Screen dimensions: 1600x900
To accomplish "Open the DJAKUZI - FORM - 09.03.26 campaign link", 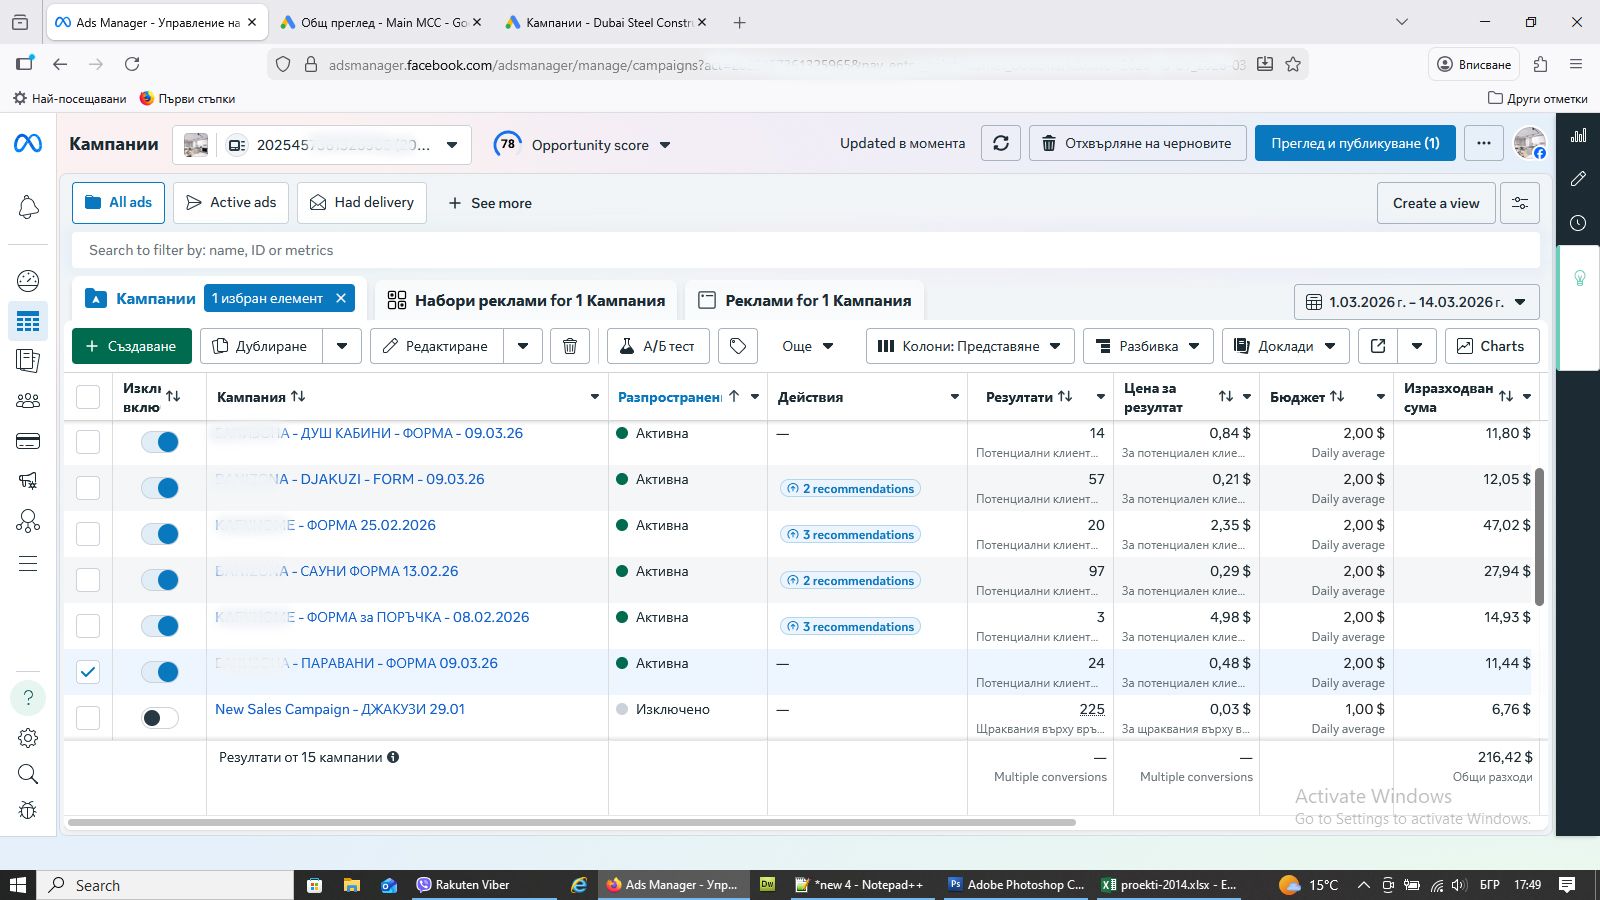I will click(350, 479).
